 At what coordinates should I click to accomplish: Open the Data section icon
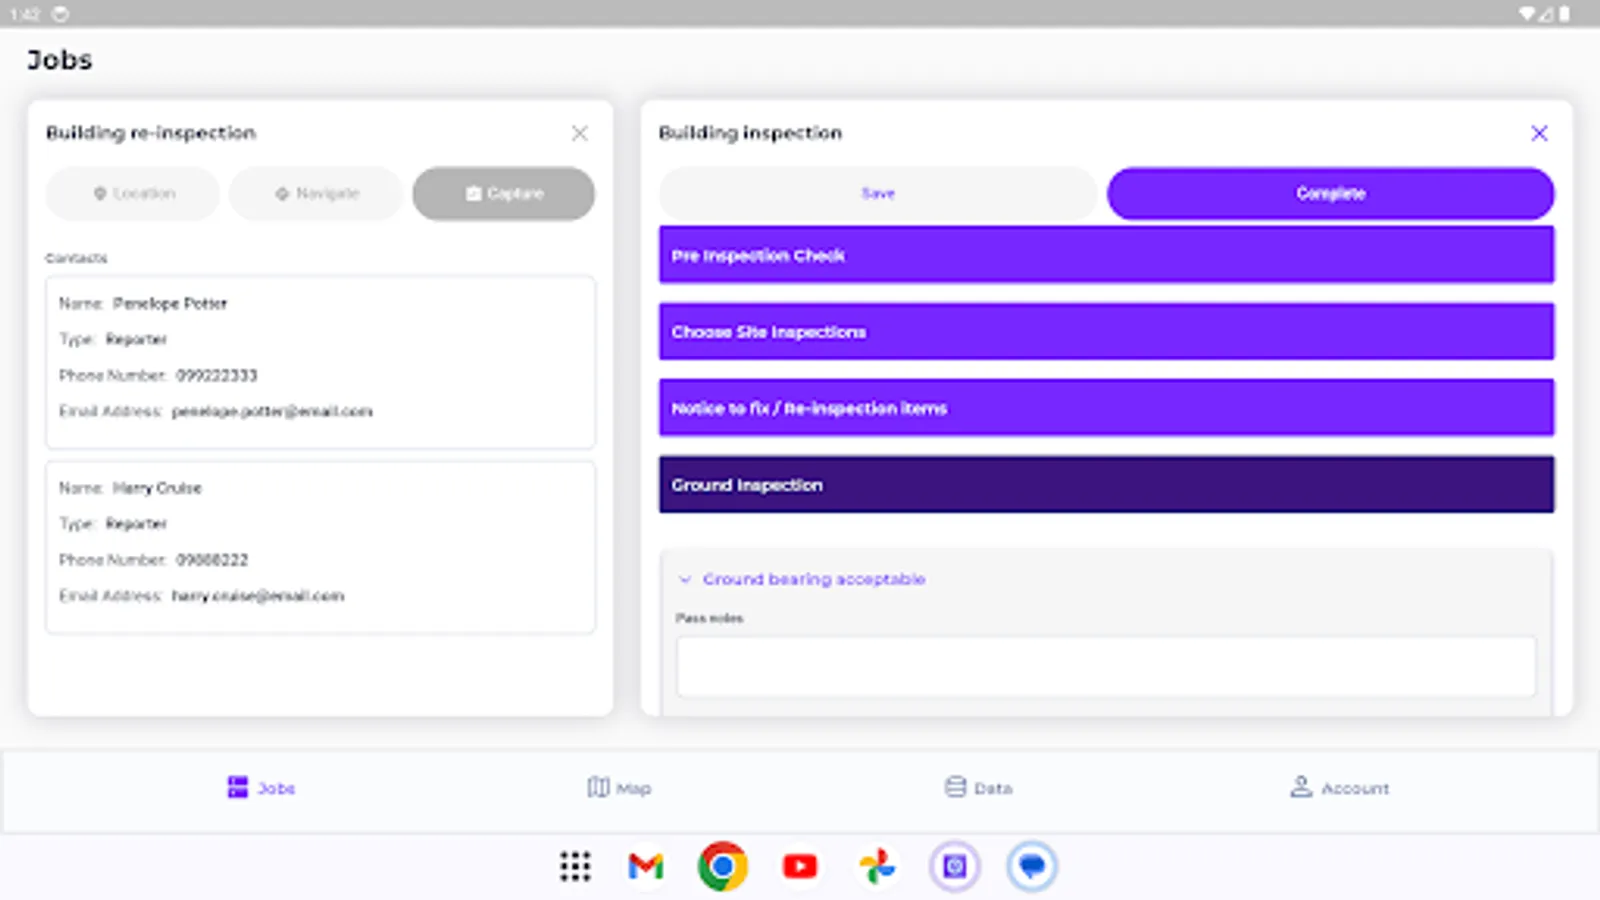(x=955, y=787)
